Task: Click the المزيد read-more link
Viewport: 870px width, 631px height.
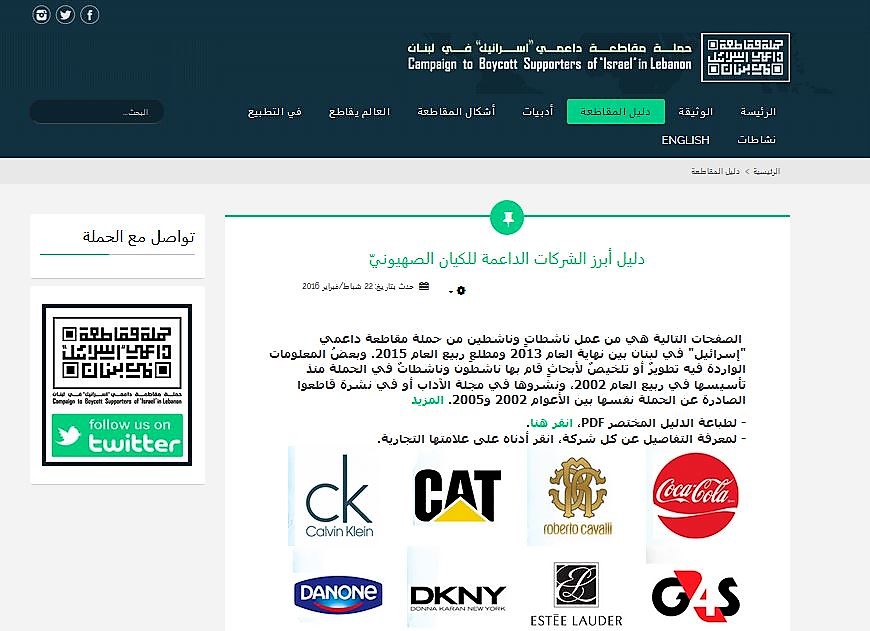Action: [427, 400]
